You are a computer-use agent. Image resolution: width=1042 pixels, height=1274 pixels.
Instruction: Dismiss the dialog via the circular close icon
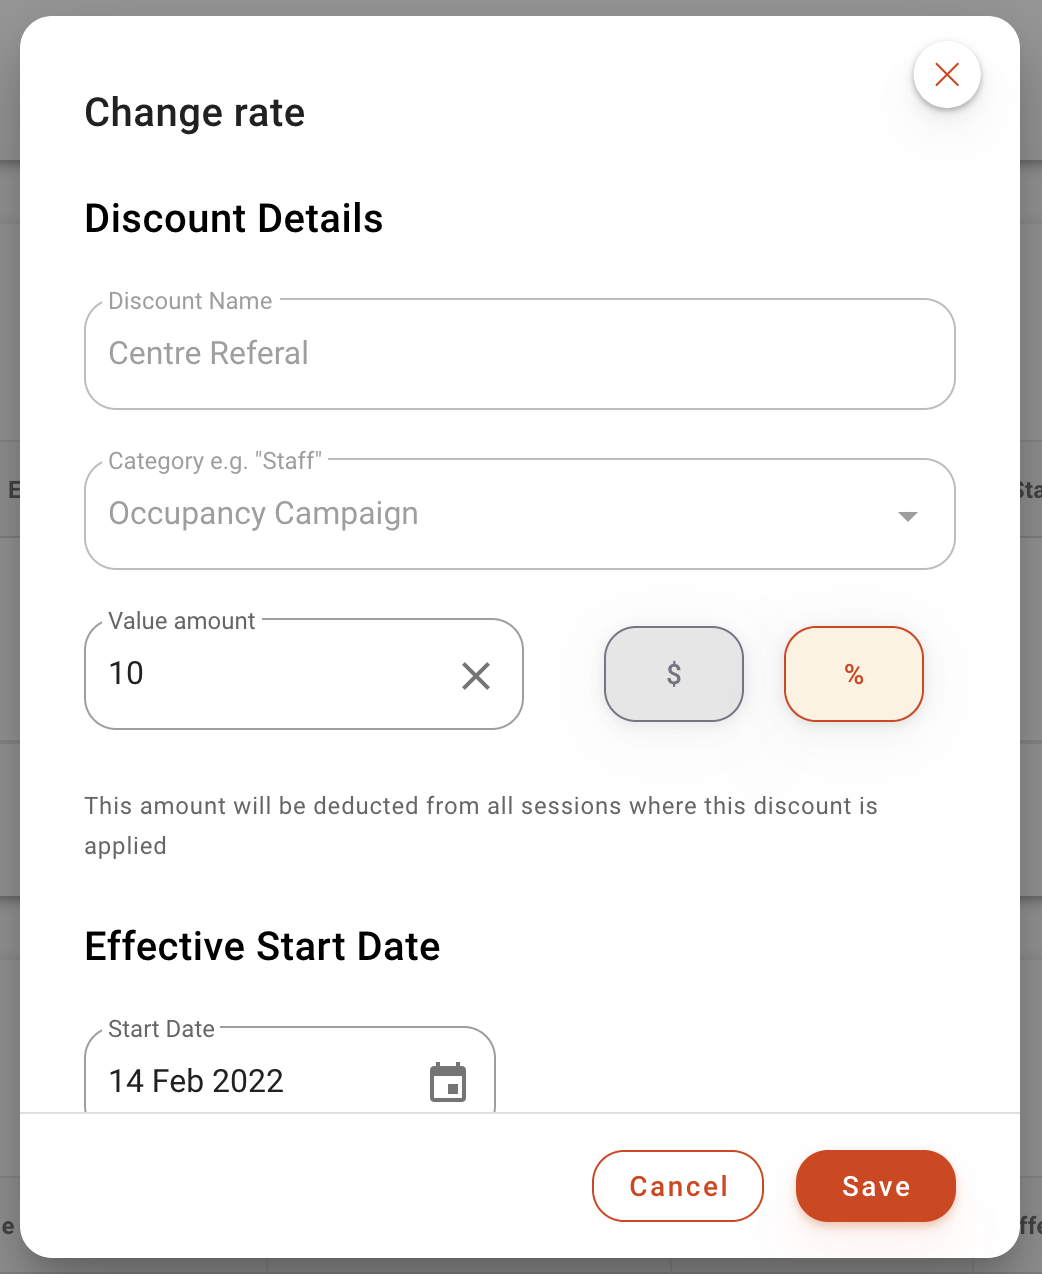pyautogui.click(x=946, y=74)
